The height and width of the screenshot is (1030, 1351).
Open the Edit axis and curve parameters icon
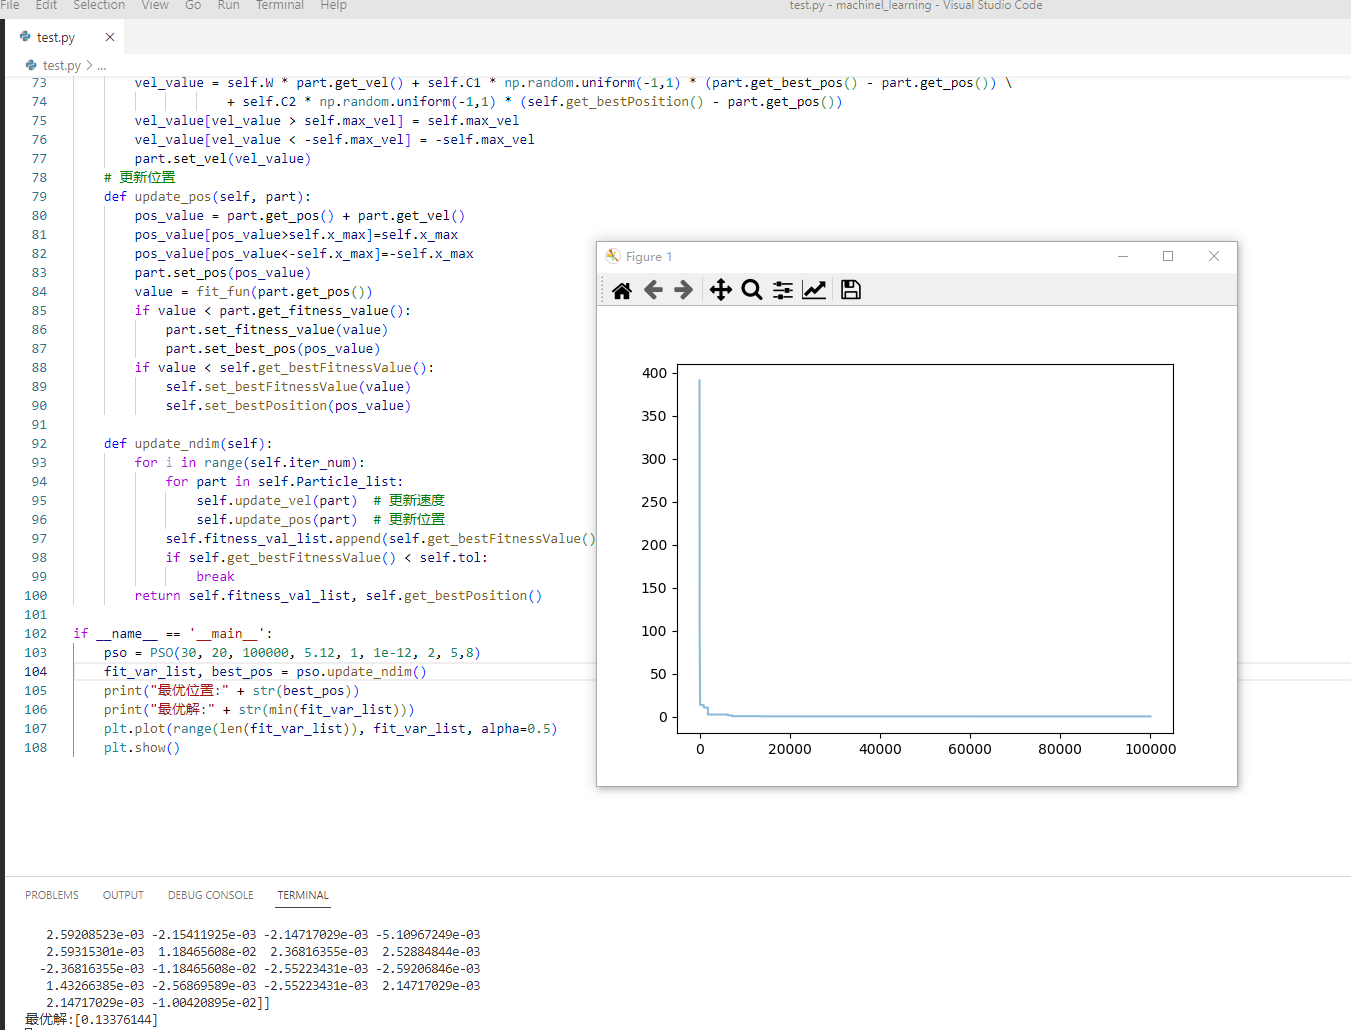pyautogui.click(x=815, y=290)
